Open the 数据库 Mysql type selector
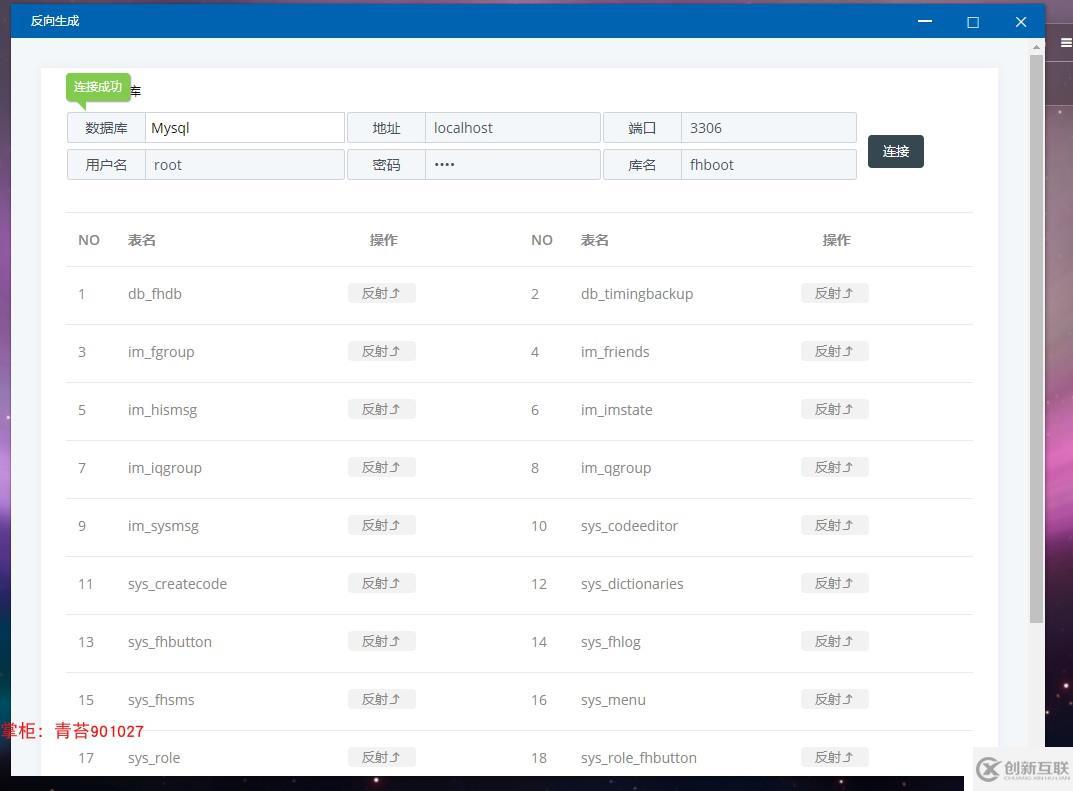The image size is (1073, 791). pyautogui.click(x=244, y=128)
